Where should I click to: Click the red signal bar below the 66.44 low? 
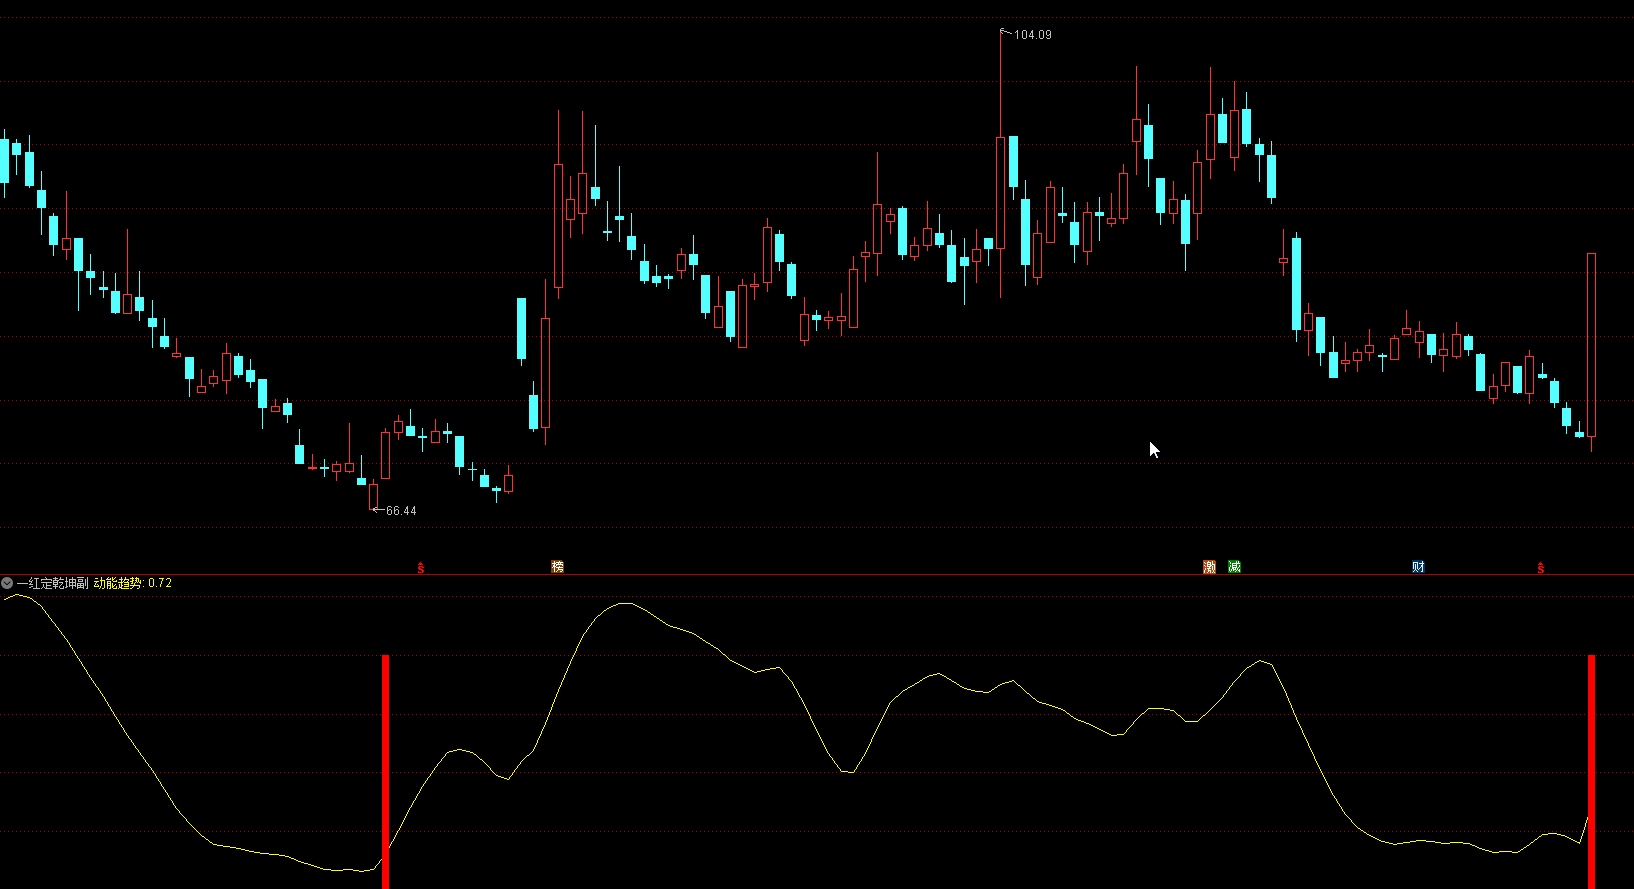[x=385, y=770]
